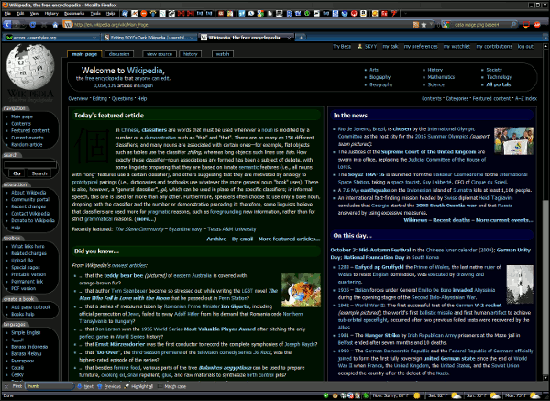Open the teddy bear bee thumbnail image

coord(301,290)
